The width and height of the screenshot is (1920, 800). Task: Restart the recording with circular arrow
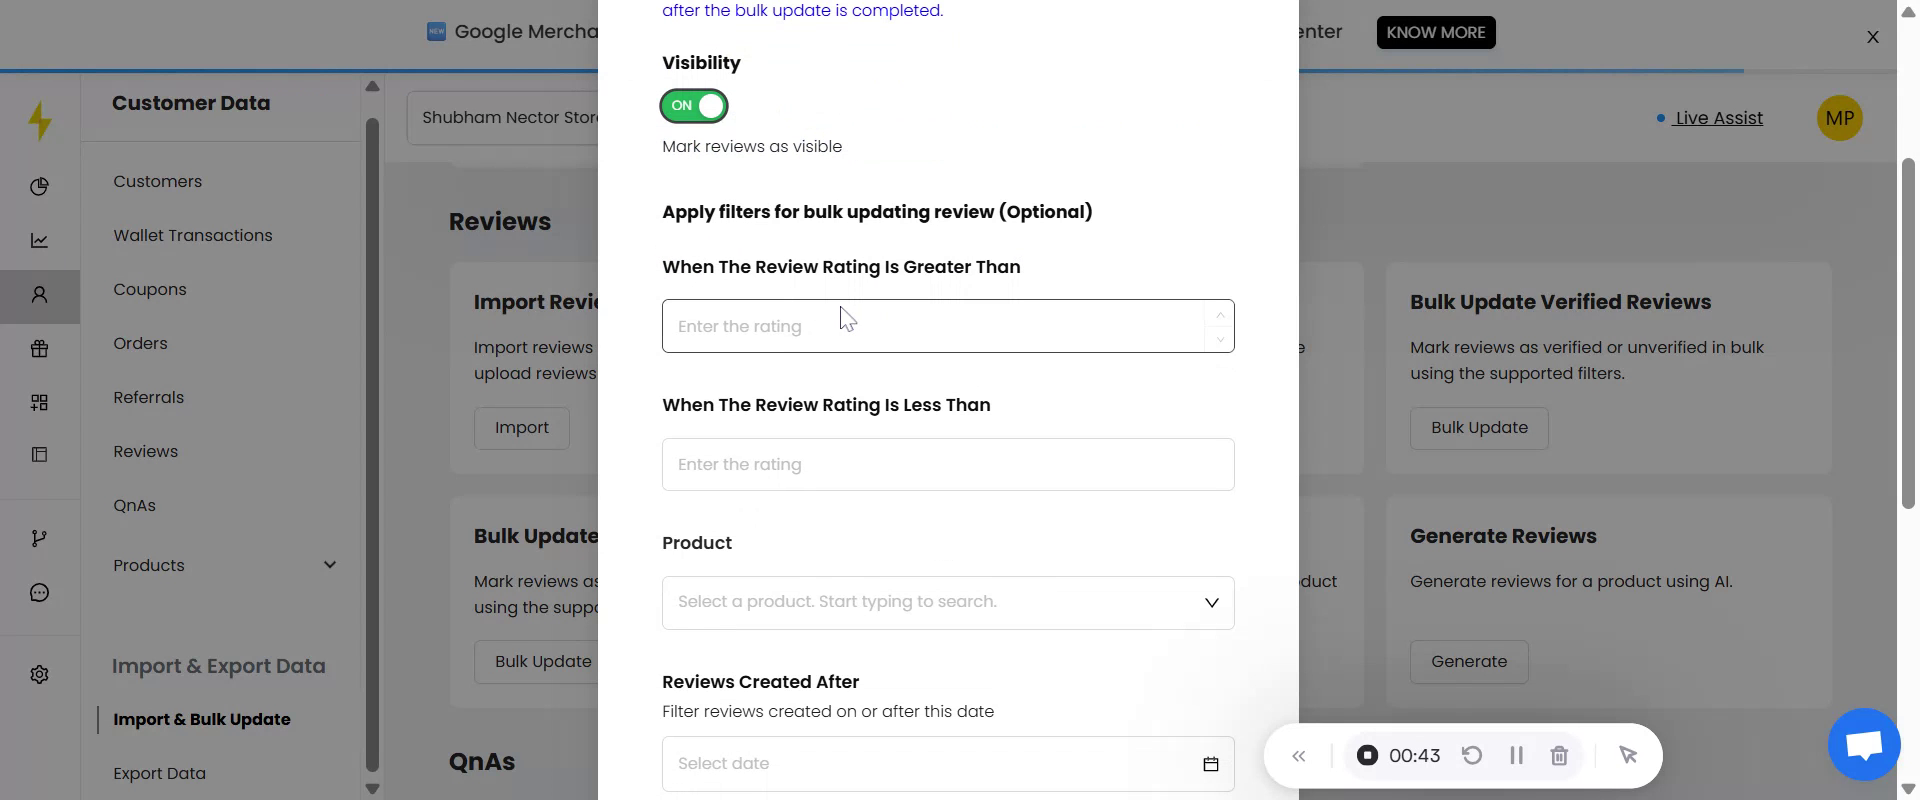tap(1471, 755)
